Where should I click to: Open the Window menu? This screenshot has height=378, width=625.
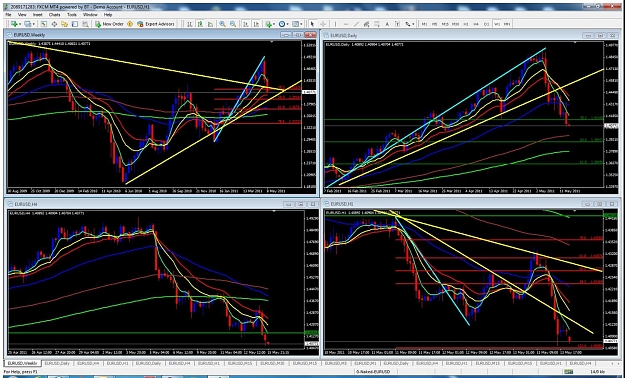point(90,14)
